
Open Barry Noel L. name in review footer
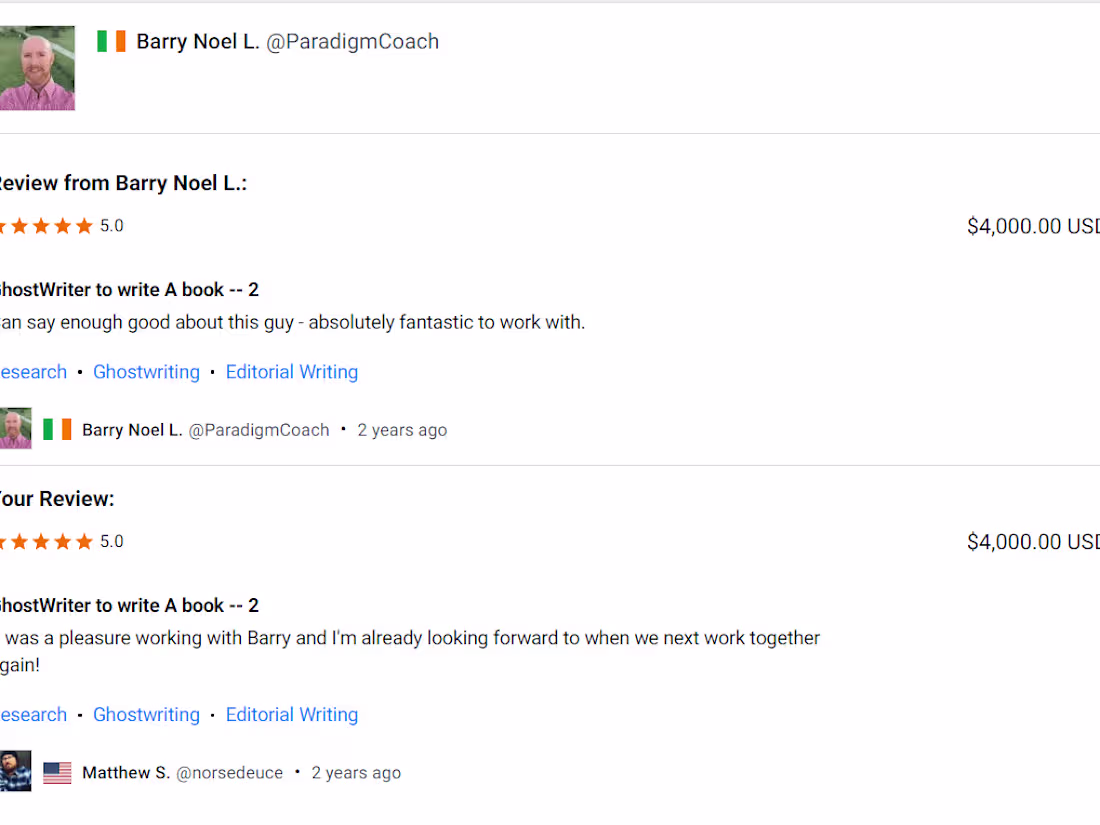(x=132, y=430)
